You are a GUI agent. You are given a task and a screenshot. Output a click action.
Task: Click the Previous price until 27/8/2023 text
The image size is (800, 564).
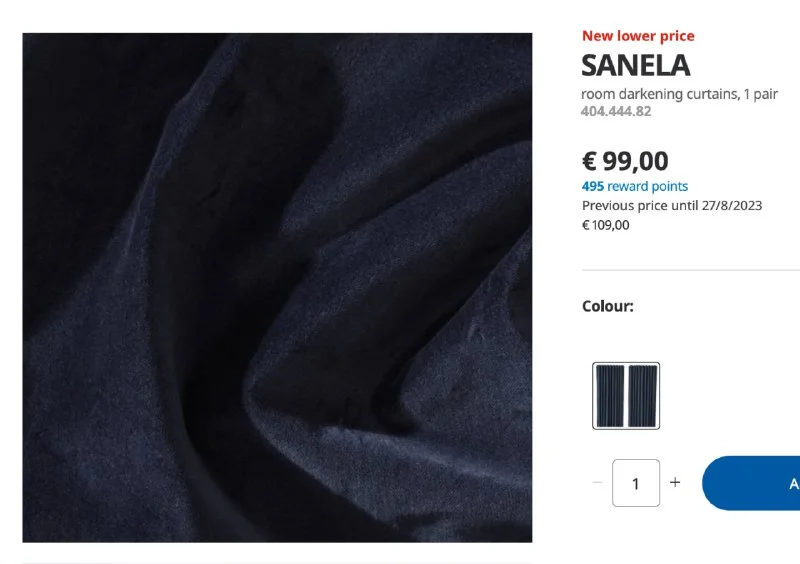[x=672, y=206]
